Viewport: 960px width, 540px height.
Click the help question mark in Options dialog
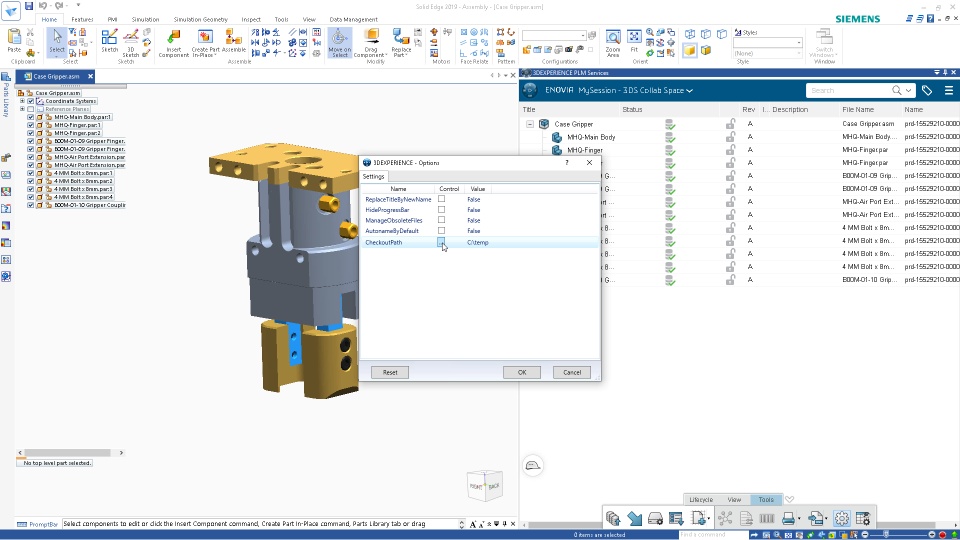click(x=567, y=163)
